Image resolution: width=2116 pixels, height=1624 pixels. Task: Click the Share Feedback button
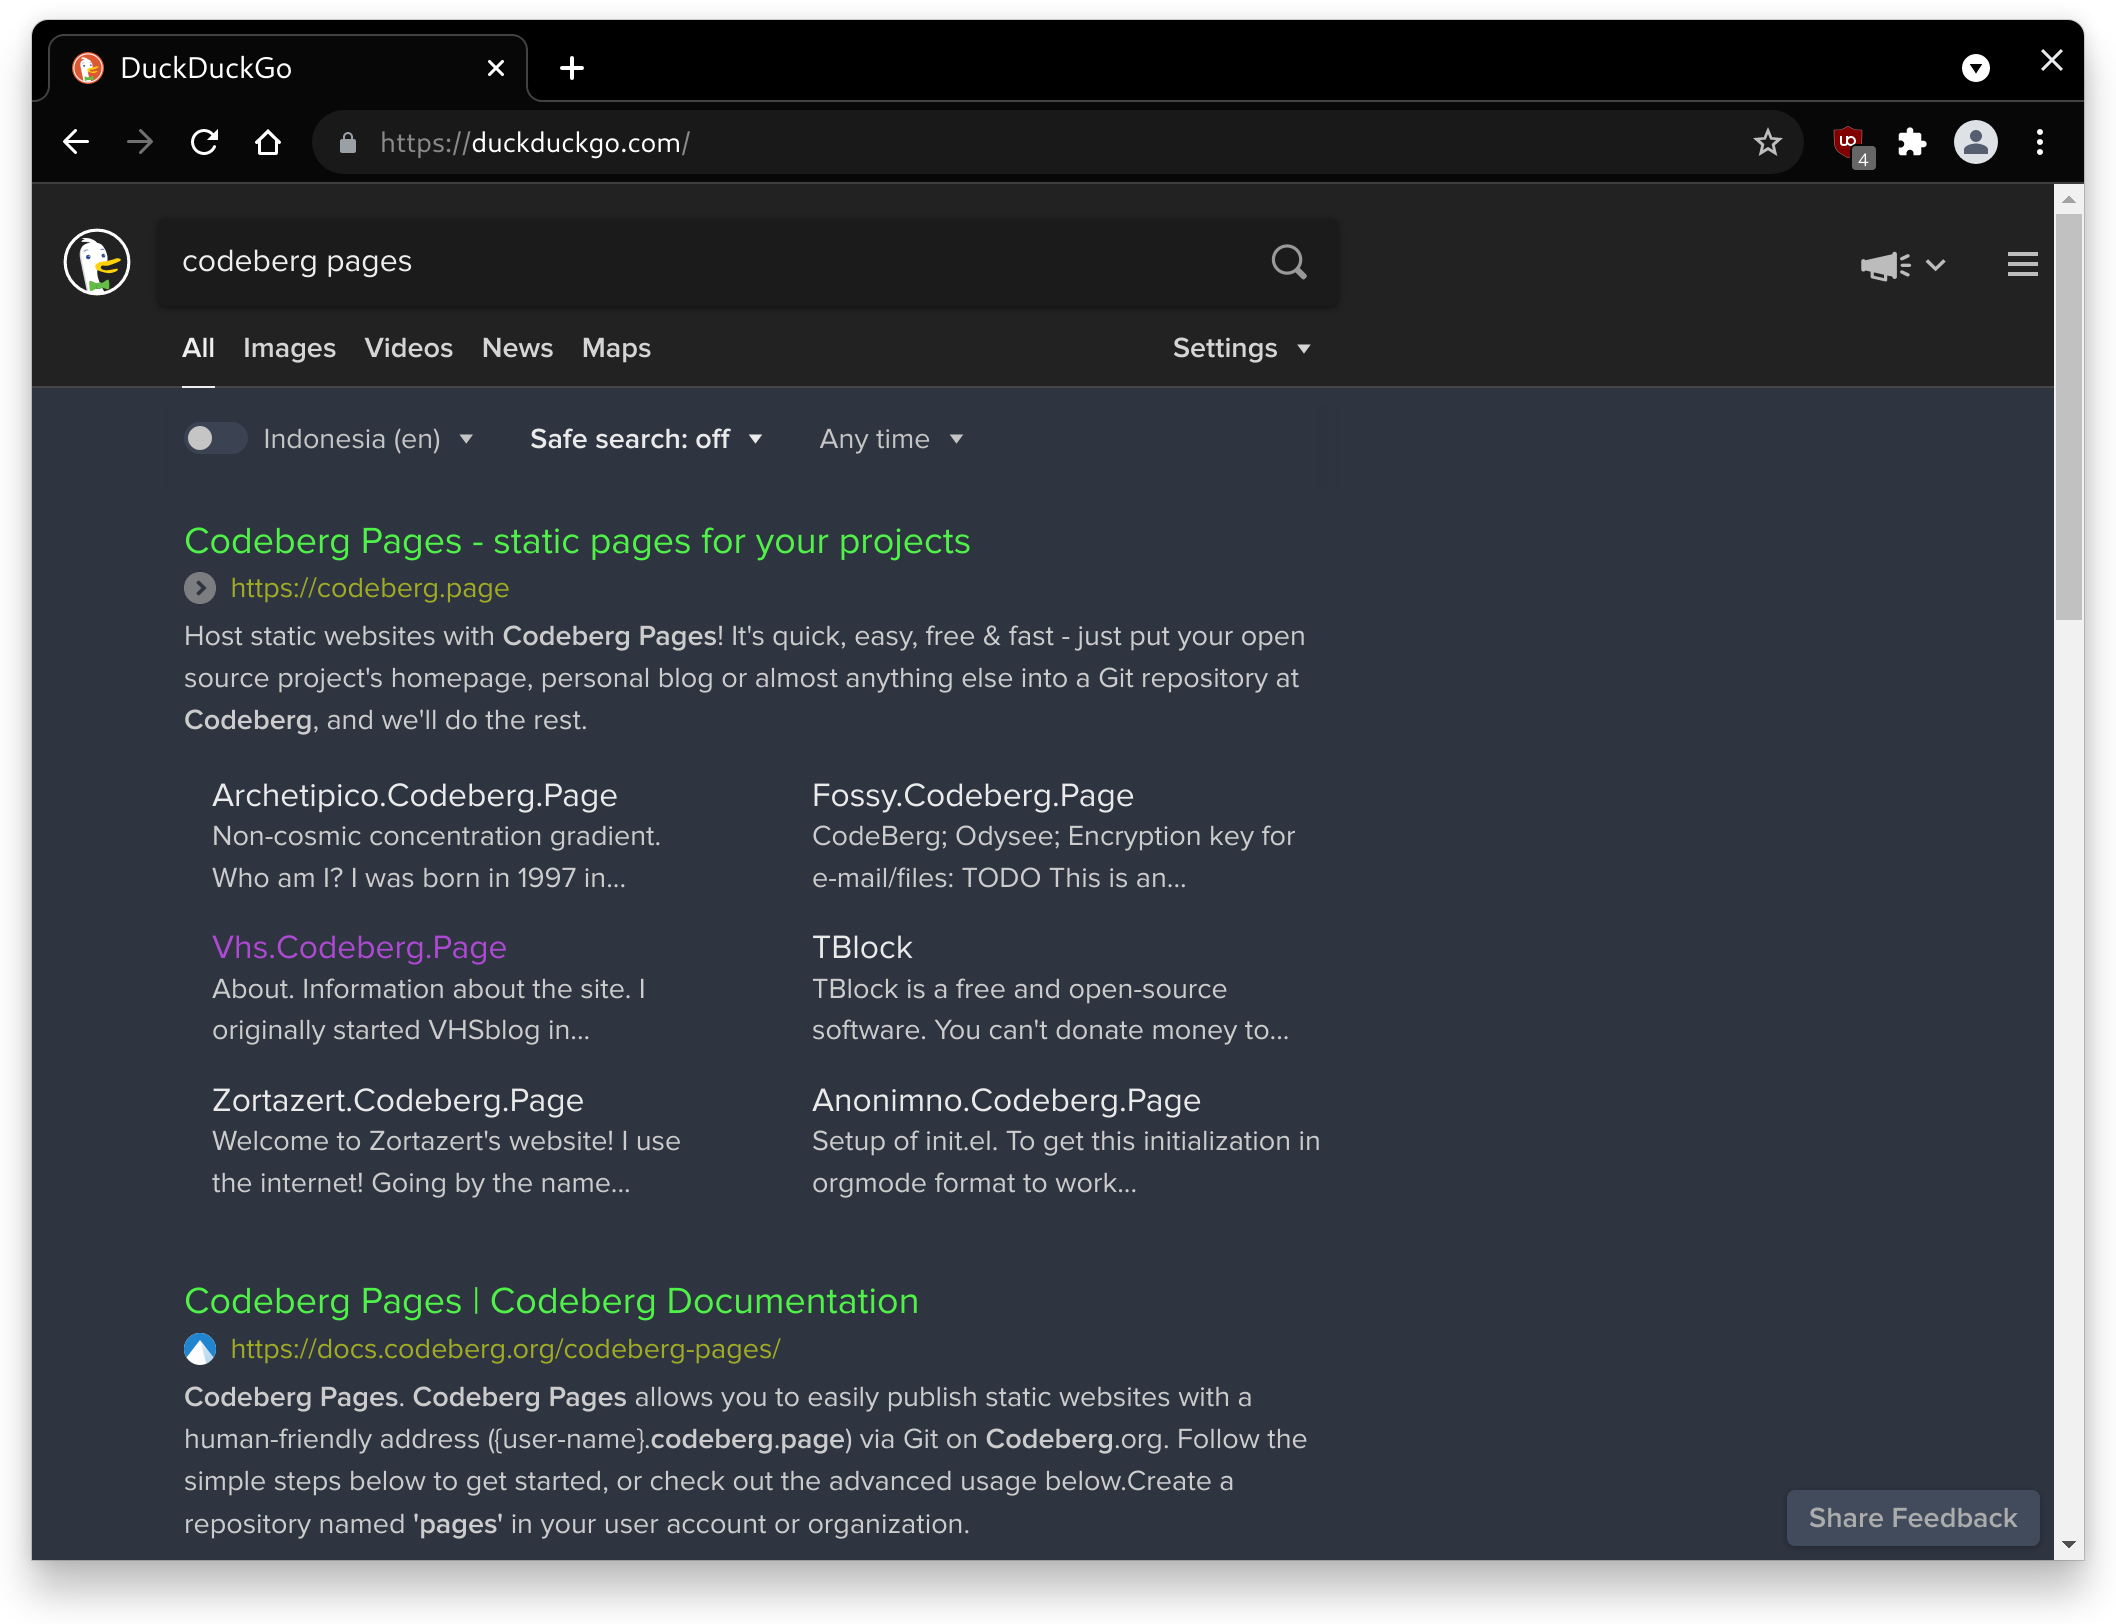click(x=1912, y=1518)
